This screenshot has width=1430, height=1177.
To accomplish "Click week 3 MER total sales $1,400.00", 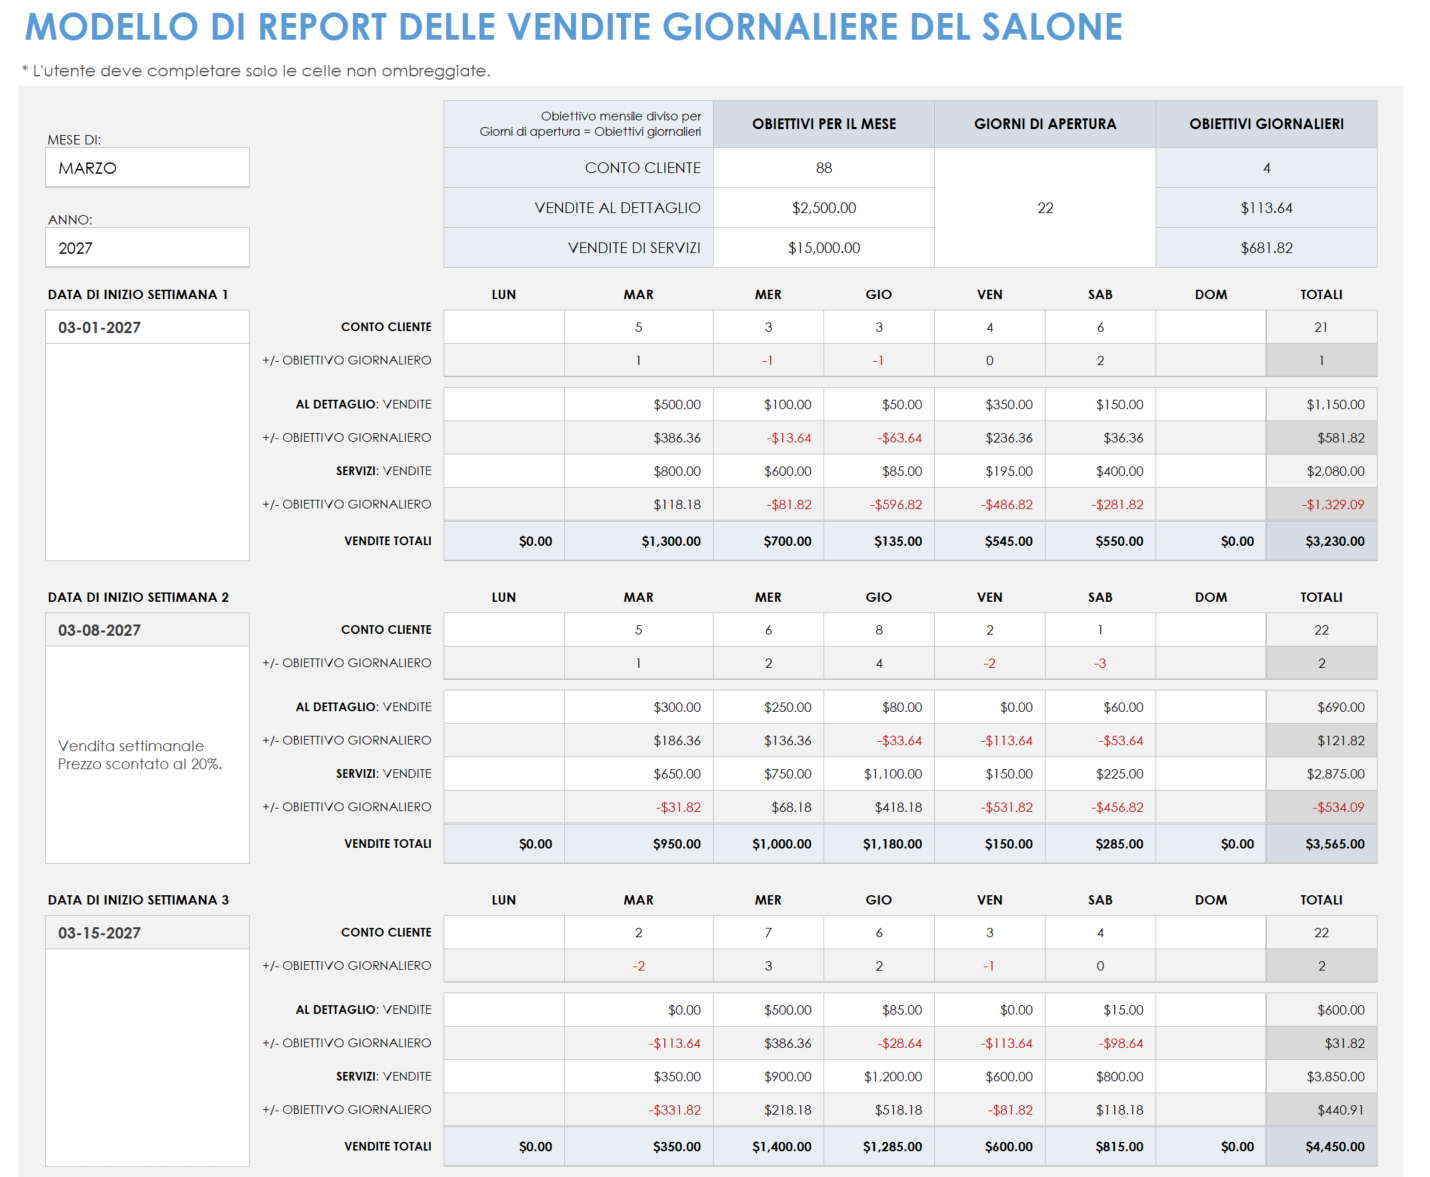I will tap(769, 1147).
